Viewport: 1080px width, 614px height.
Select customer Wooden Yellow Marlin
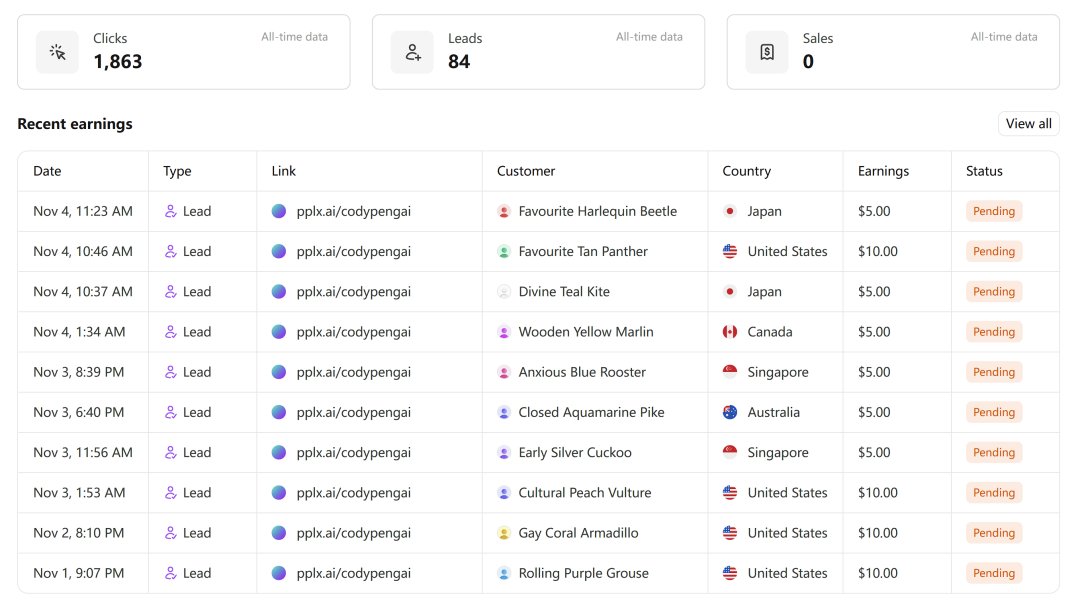coord(585,332)
